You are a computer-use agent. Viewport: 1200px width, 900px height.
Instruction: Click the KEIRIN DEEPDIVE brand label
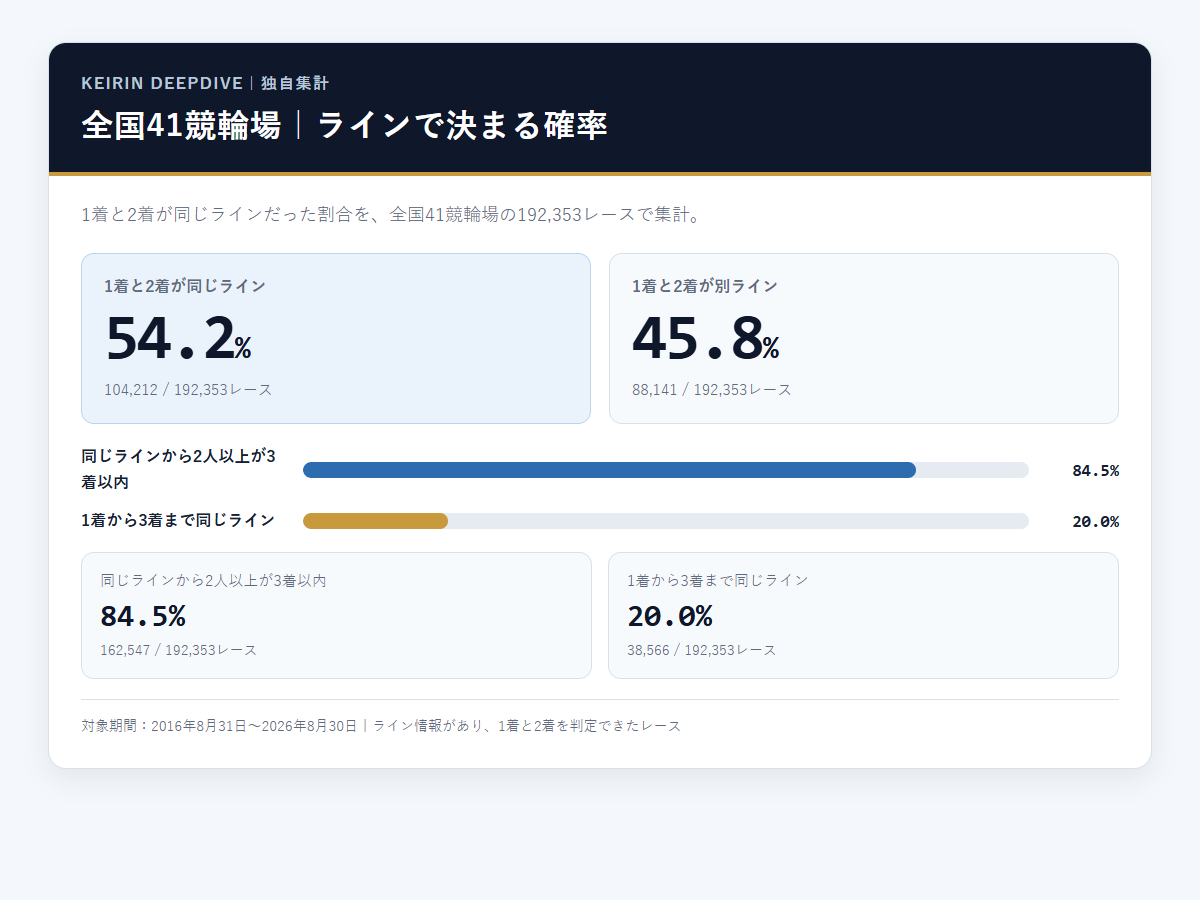(x=162, y=83)
